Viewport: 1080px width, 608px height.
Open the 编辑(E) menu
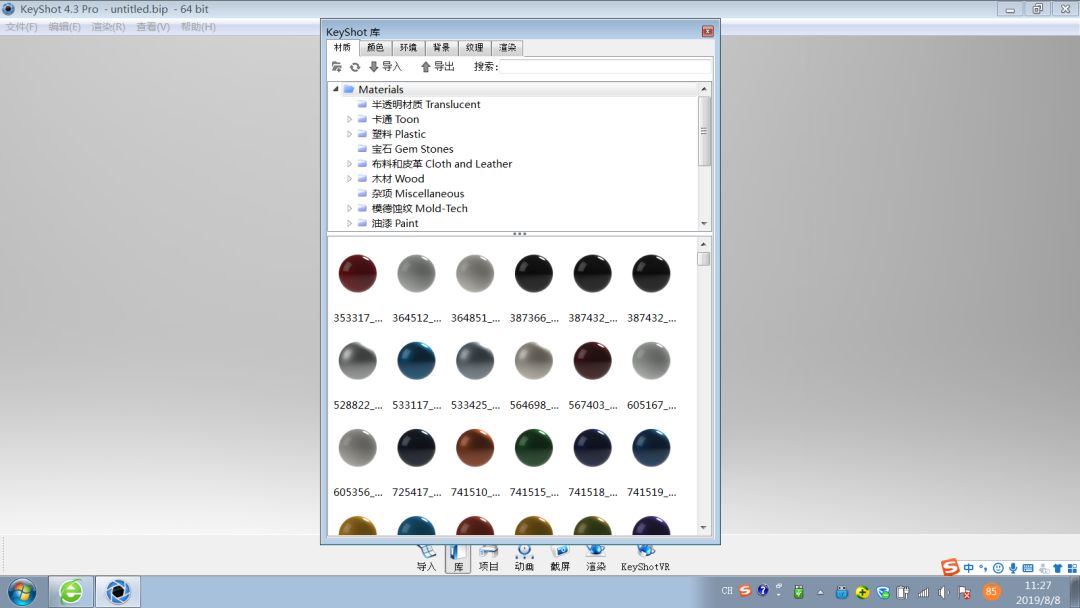coord(64,27)
